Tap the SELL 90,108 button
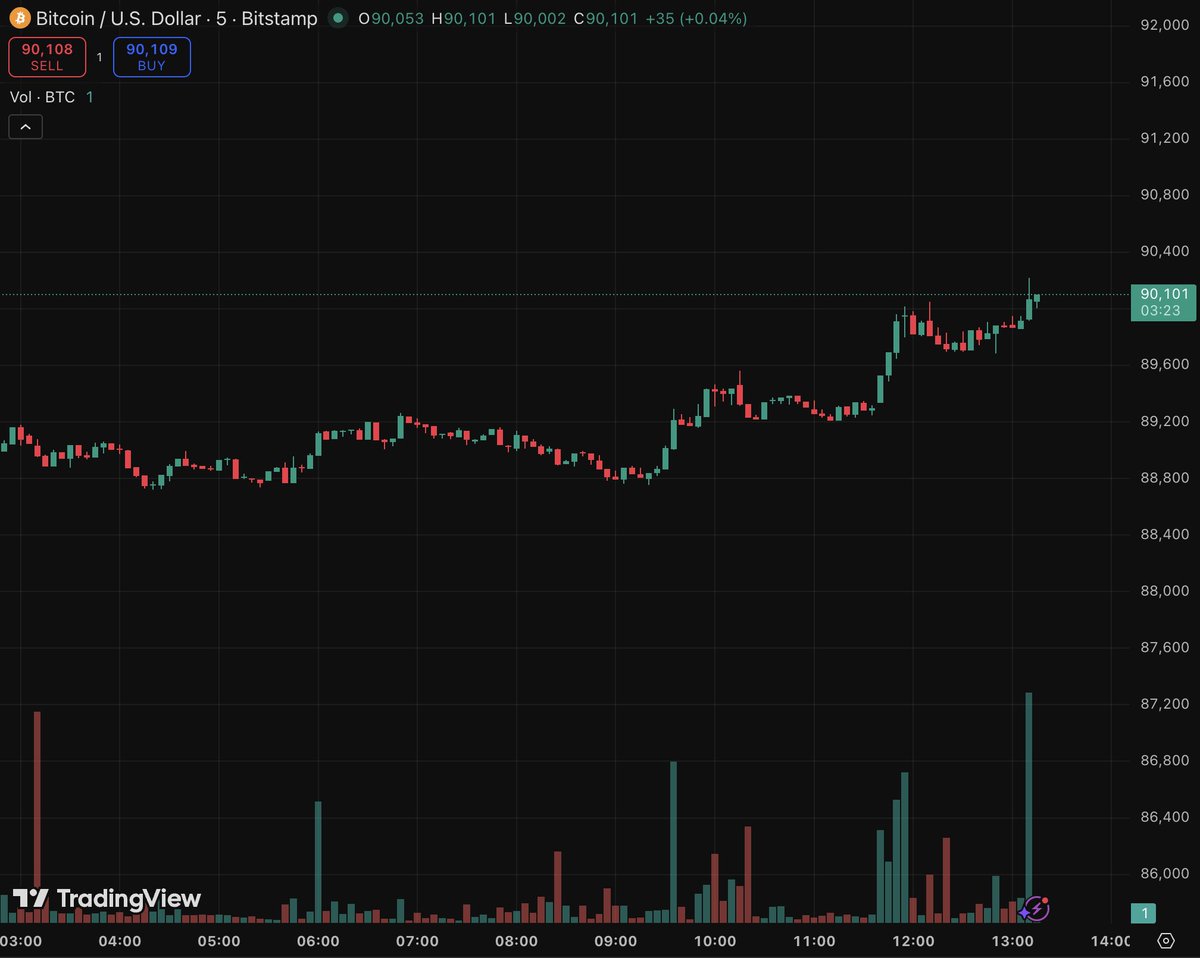 coord(46,57)
